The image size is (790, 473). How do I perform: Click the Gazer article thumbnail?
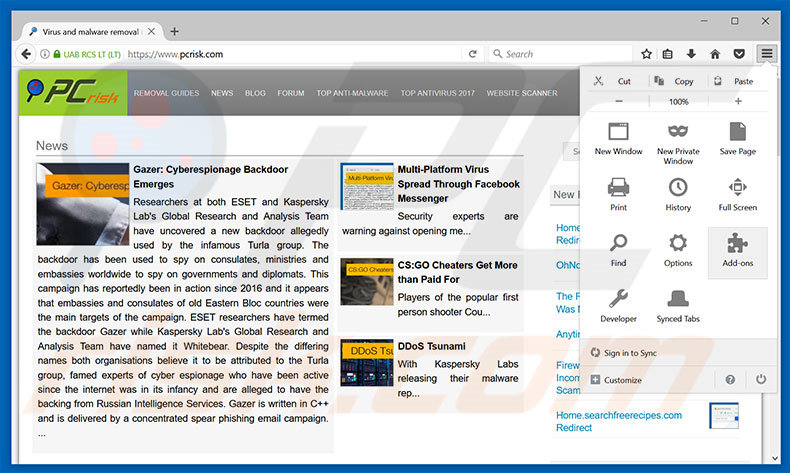pyautogui.click(x=83, y=204)
